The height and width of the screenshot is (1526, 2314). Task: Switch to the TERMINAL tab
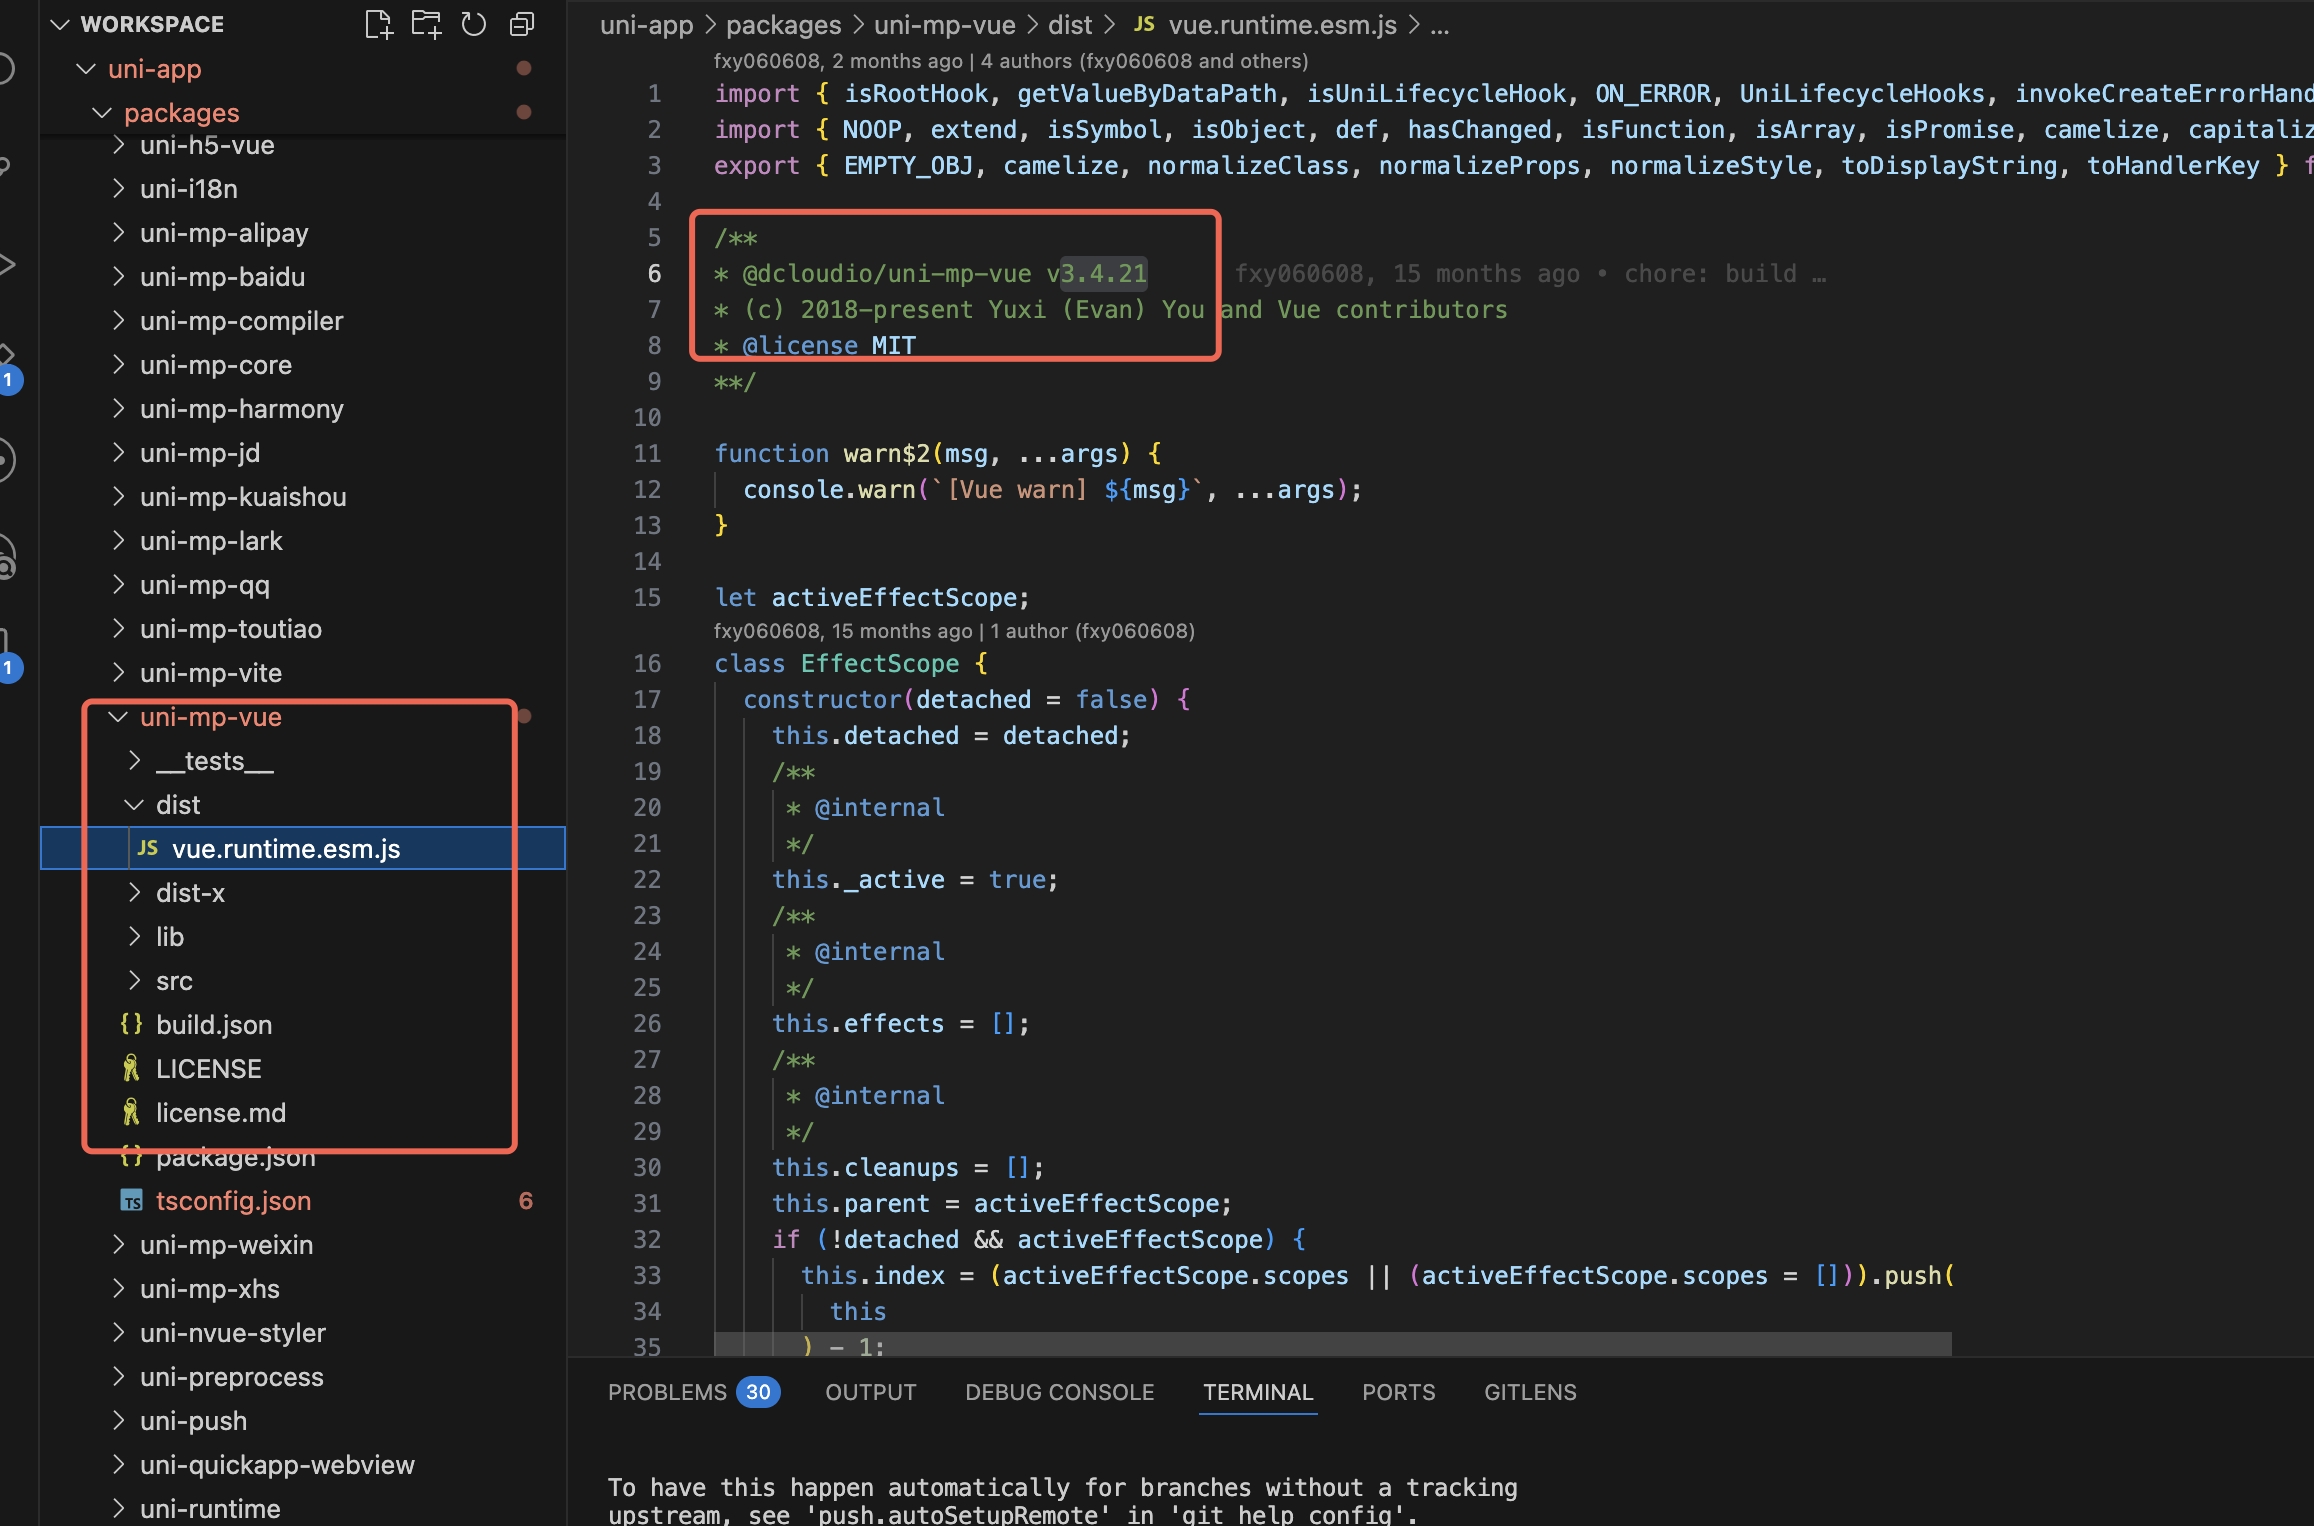point(1257,1392)
